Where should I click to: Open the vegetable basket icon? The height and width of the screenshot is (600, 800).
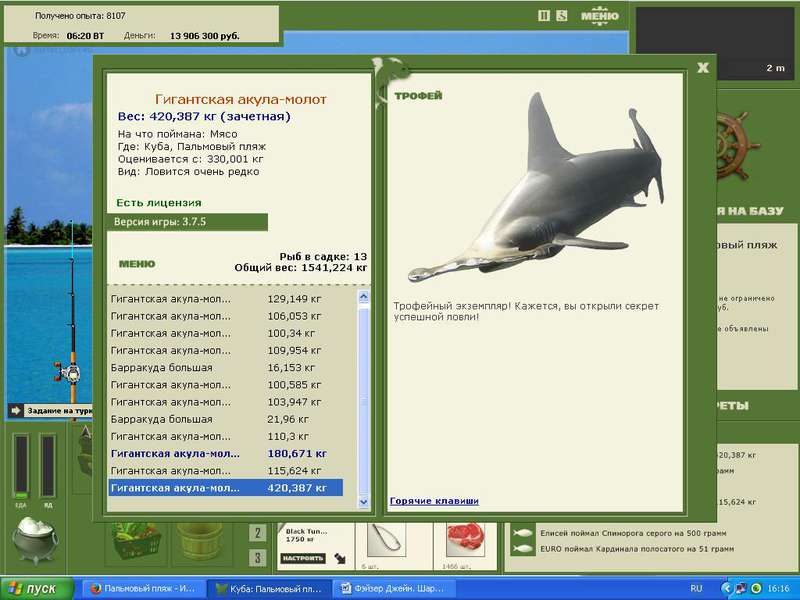coord(137,542)
